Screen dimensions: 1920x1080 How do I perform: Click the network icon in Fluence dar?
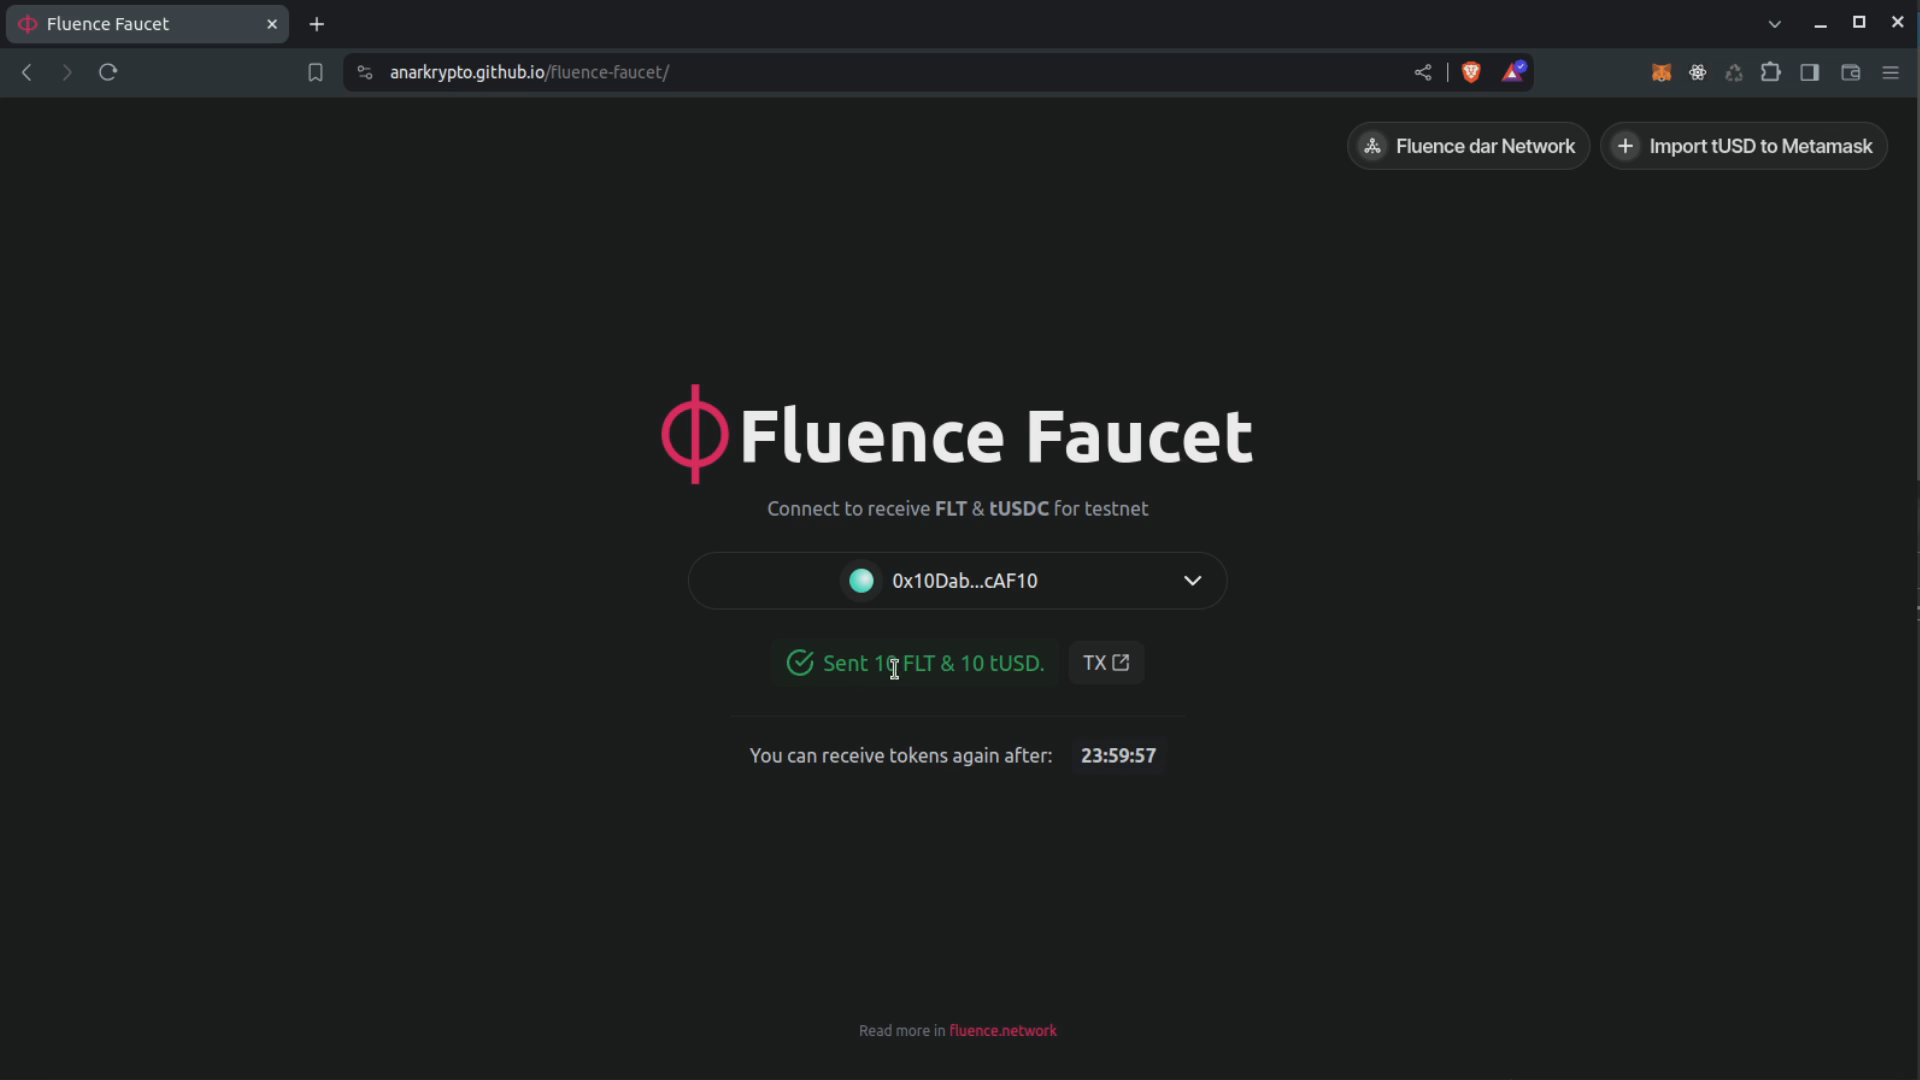click(x=1373, y=146)
